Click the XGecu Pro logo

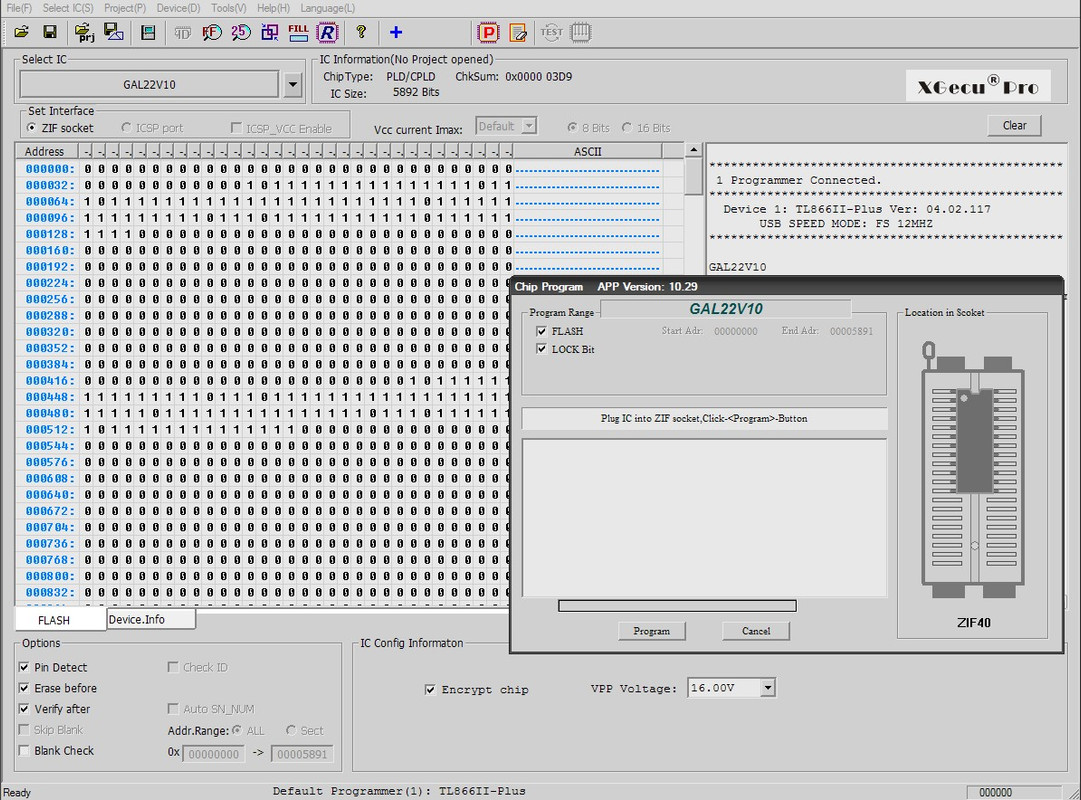[x=978, y=86]
